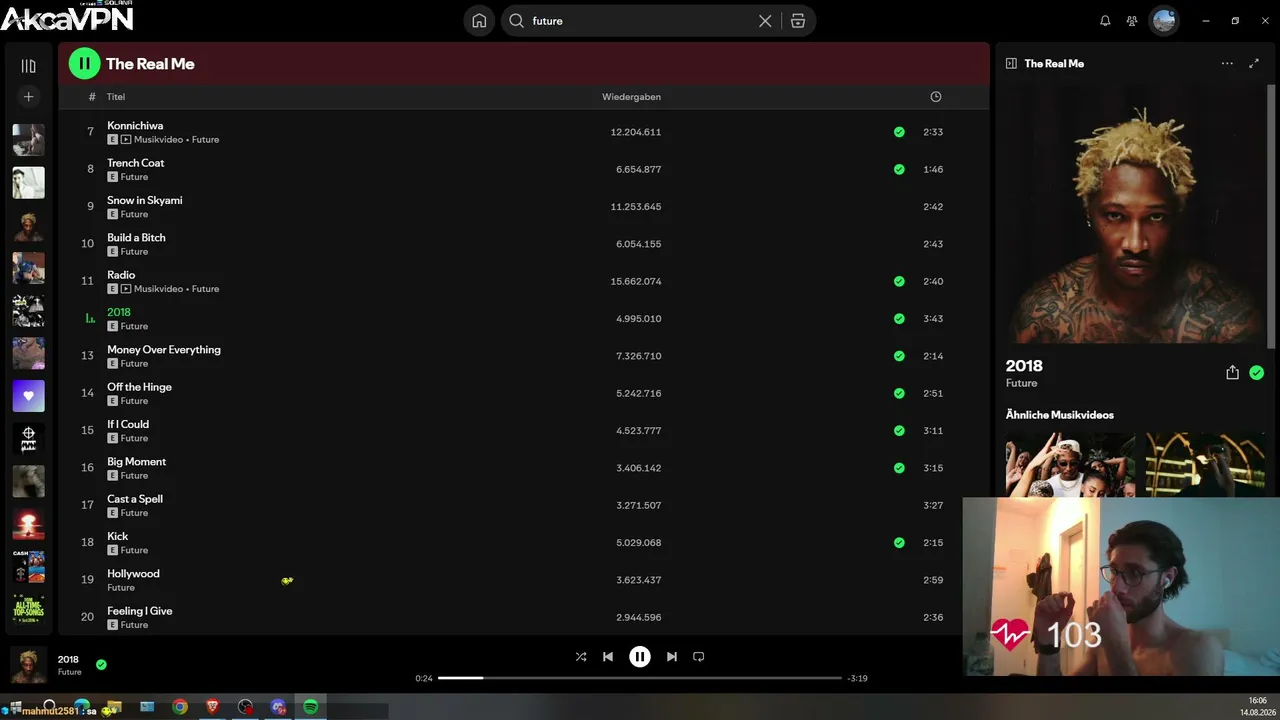Toggle repeat mode
The image size is (1280, 720).
(x=699, y=657)
